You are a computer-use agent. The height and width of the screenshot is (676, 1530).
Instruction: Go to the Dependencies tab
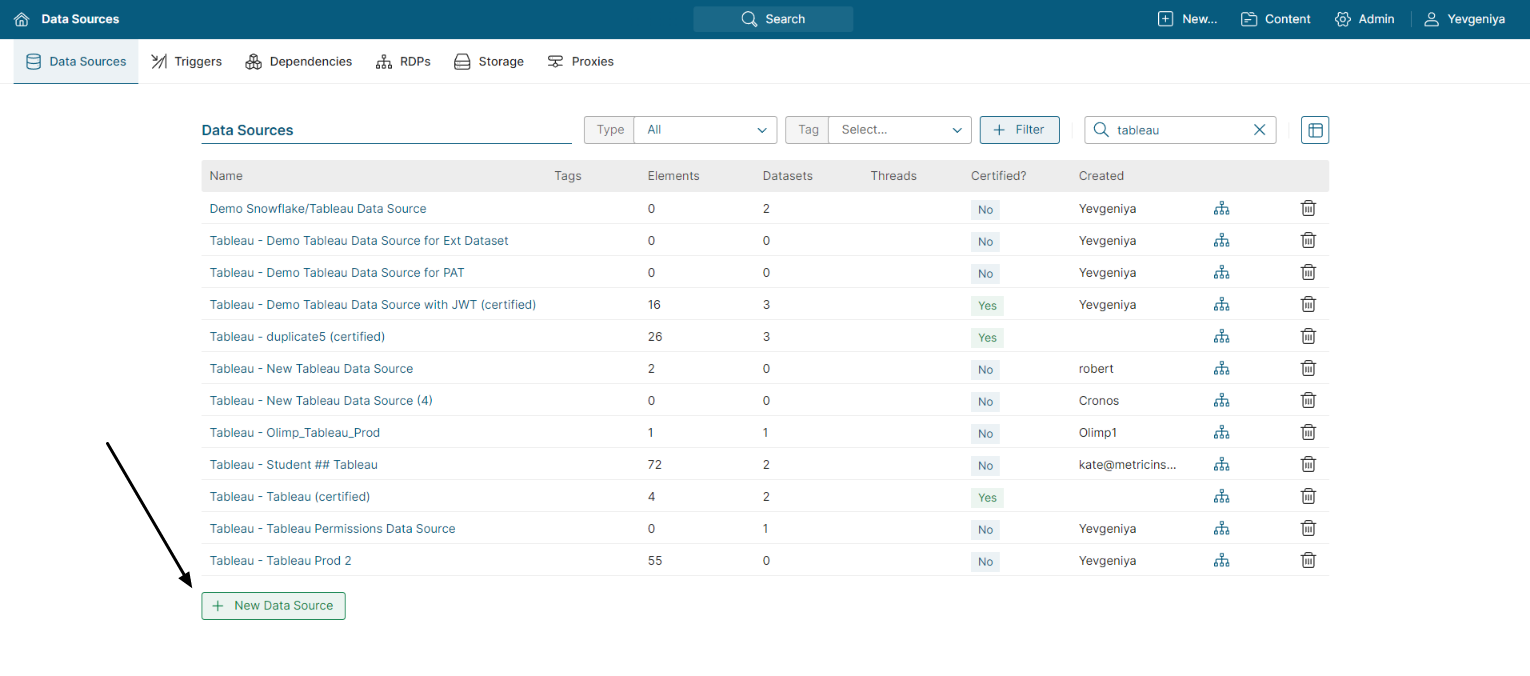coord(299,61)
